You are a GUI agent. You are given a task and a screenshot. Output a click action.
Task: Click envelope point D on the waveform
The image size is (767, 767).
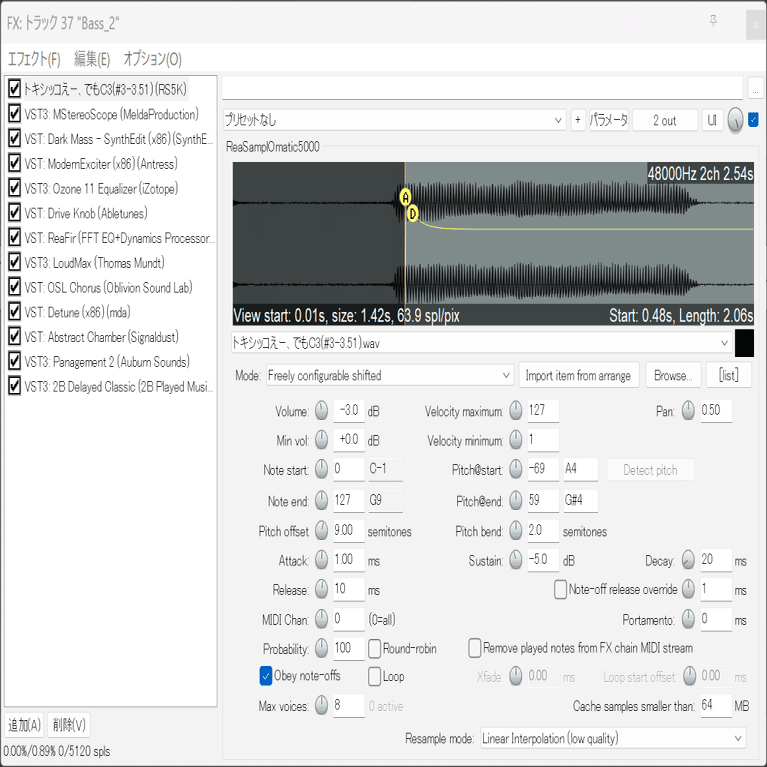[412, 214]
